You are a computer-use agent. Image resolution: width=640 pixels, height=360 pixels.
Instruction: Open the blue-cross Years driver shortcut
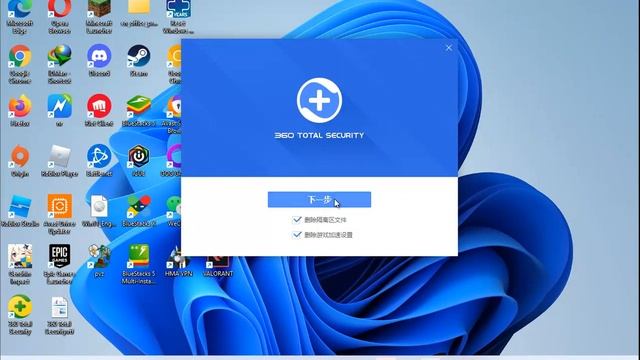178,16
